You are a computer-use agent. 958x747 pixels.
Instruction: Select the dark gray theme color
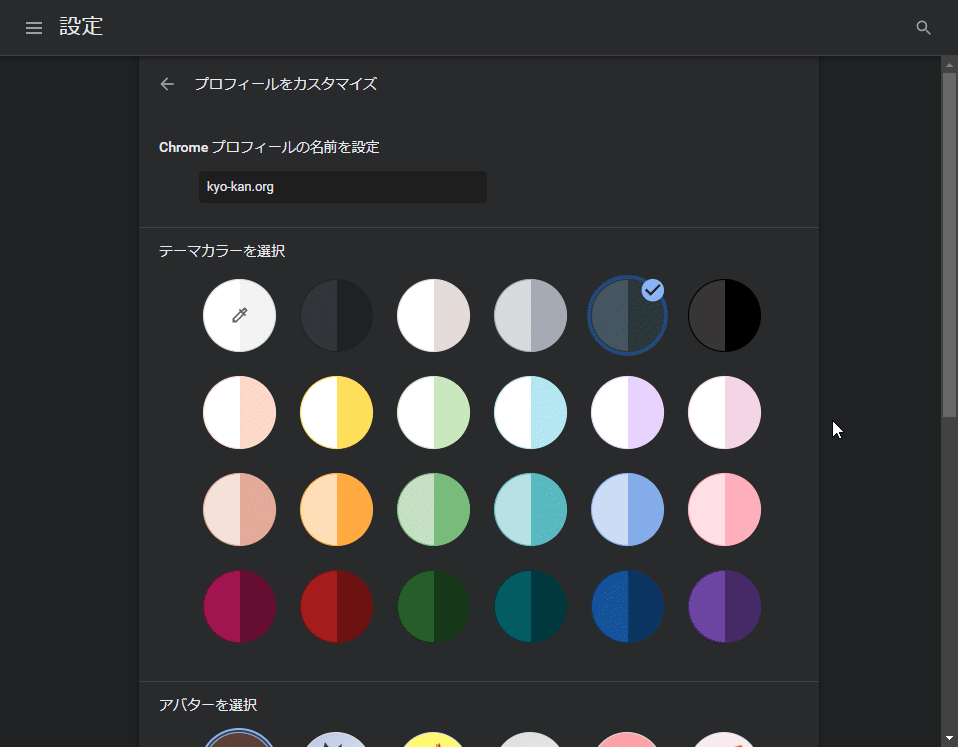click(337, 316)
